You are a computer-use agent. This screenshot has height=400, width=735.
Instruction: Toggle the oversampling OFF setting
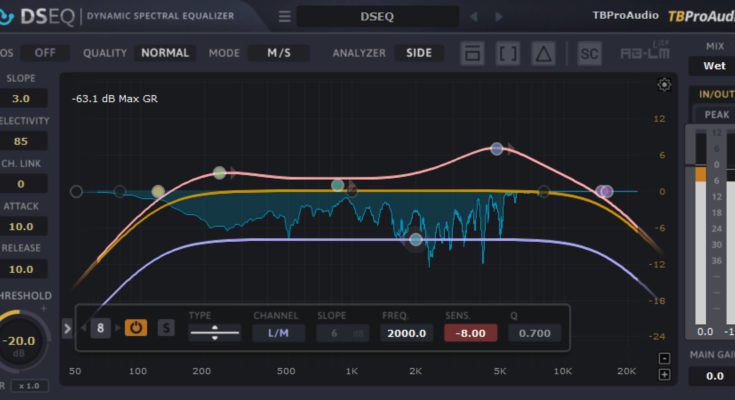[46, 53]
